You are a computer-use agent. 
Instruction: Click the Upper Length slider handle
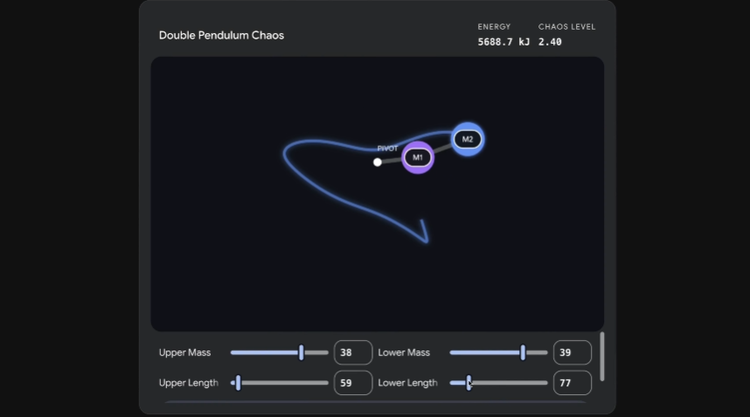click(237, 382)
